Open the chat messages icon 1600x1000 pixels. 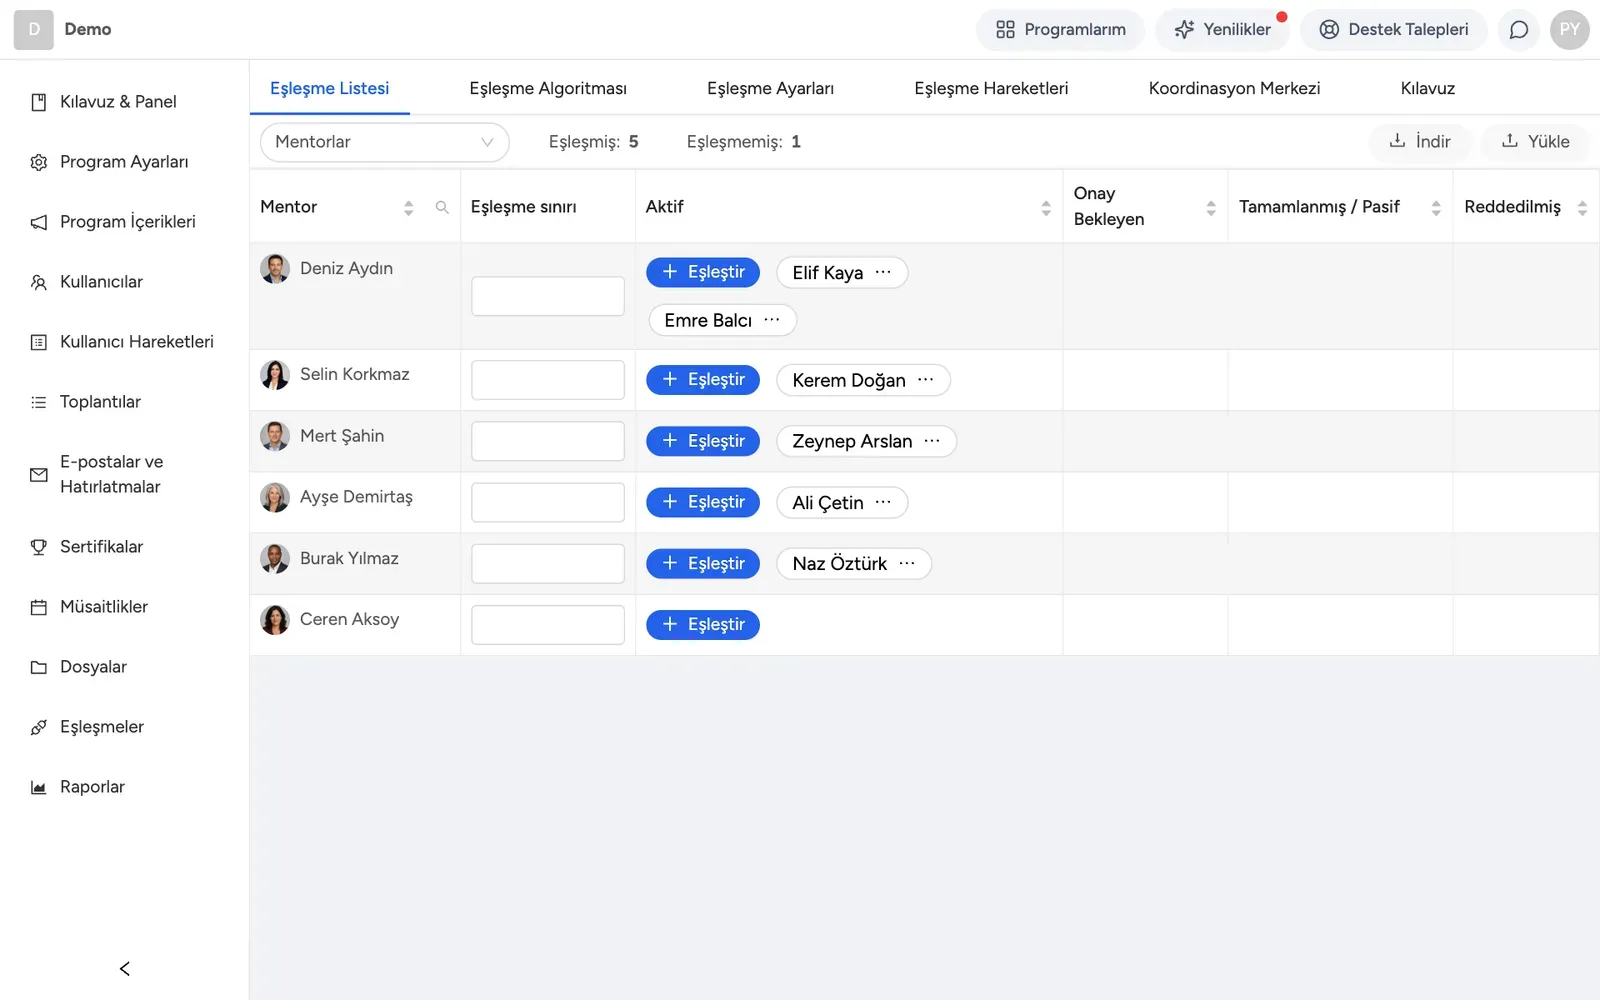click(x=1518, y=30)
